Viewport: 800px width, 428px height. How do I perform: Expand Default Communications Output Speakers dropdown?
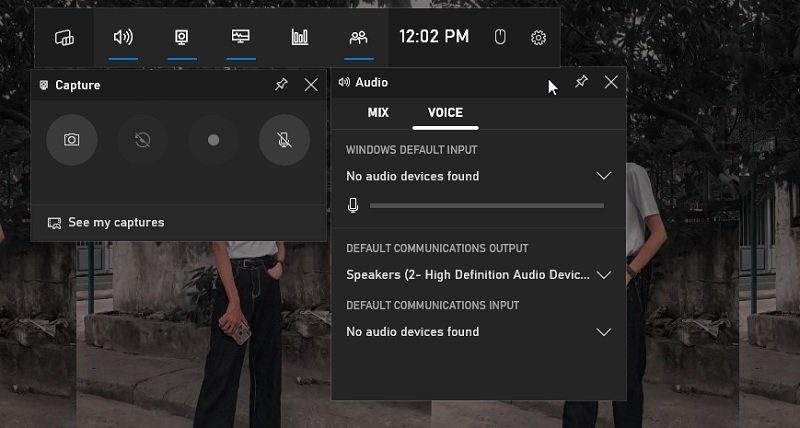(x=603, y=275)
